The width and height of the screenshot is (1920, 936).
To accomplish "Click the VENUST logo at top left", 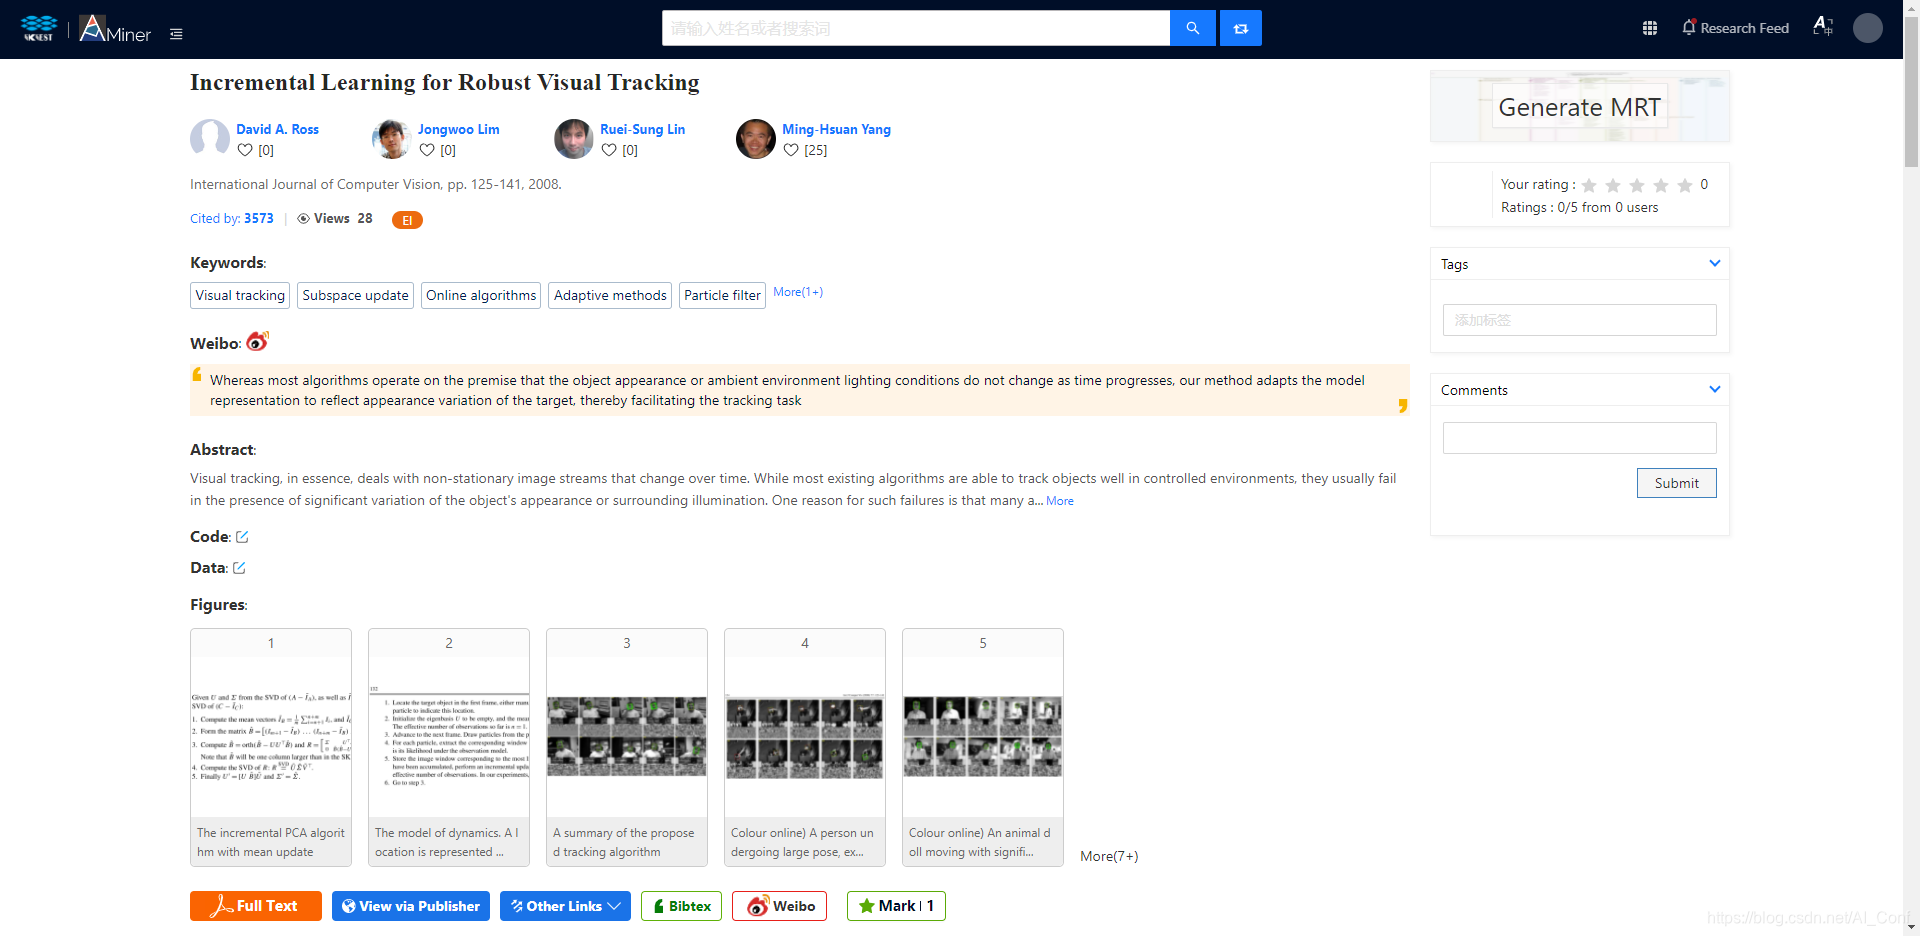I will [39, 28].
